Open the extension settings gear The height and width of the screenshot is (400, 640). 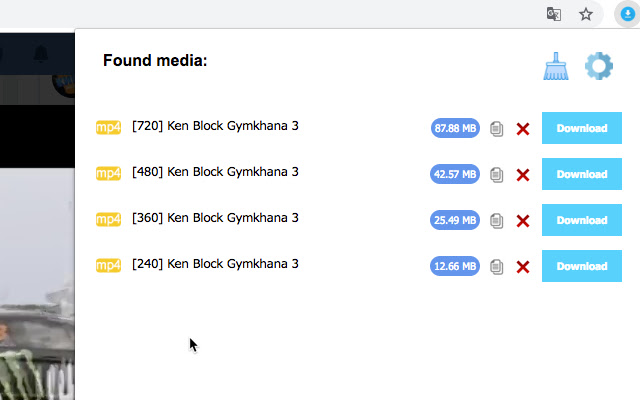(x=599, y=66)
